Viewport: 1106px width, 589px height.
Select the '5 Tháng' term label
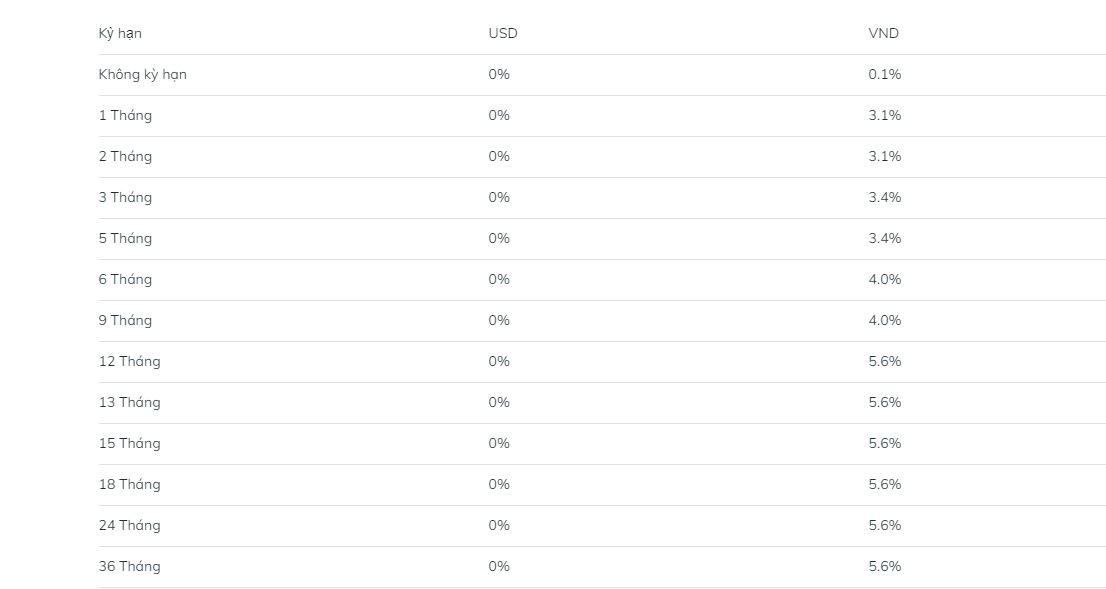pos(125,239)
